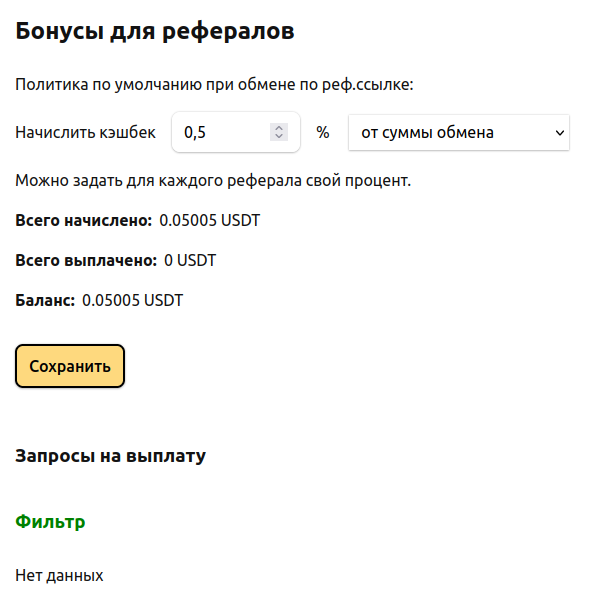599x602 pixels.
Task: Decrease cashback percent with the down arrow
Action: tap(279, 136)
